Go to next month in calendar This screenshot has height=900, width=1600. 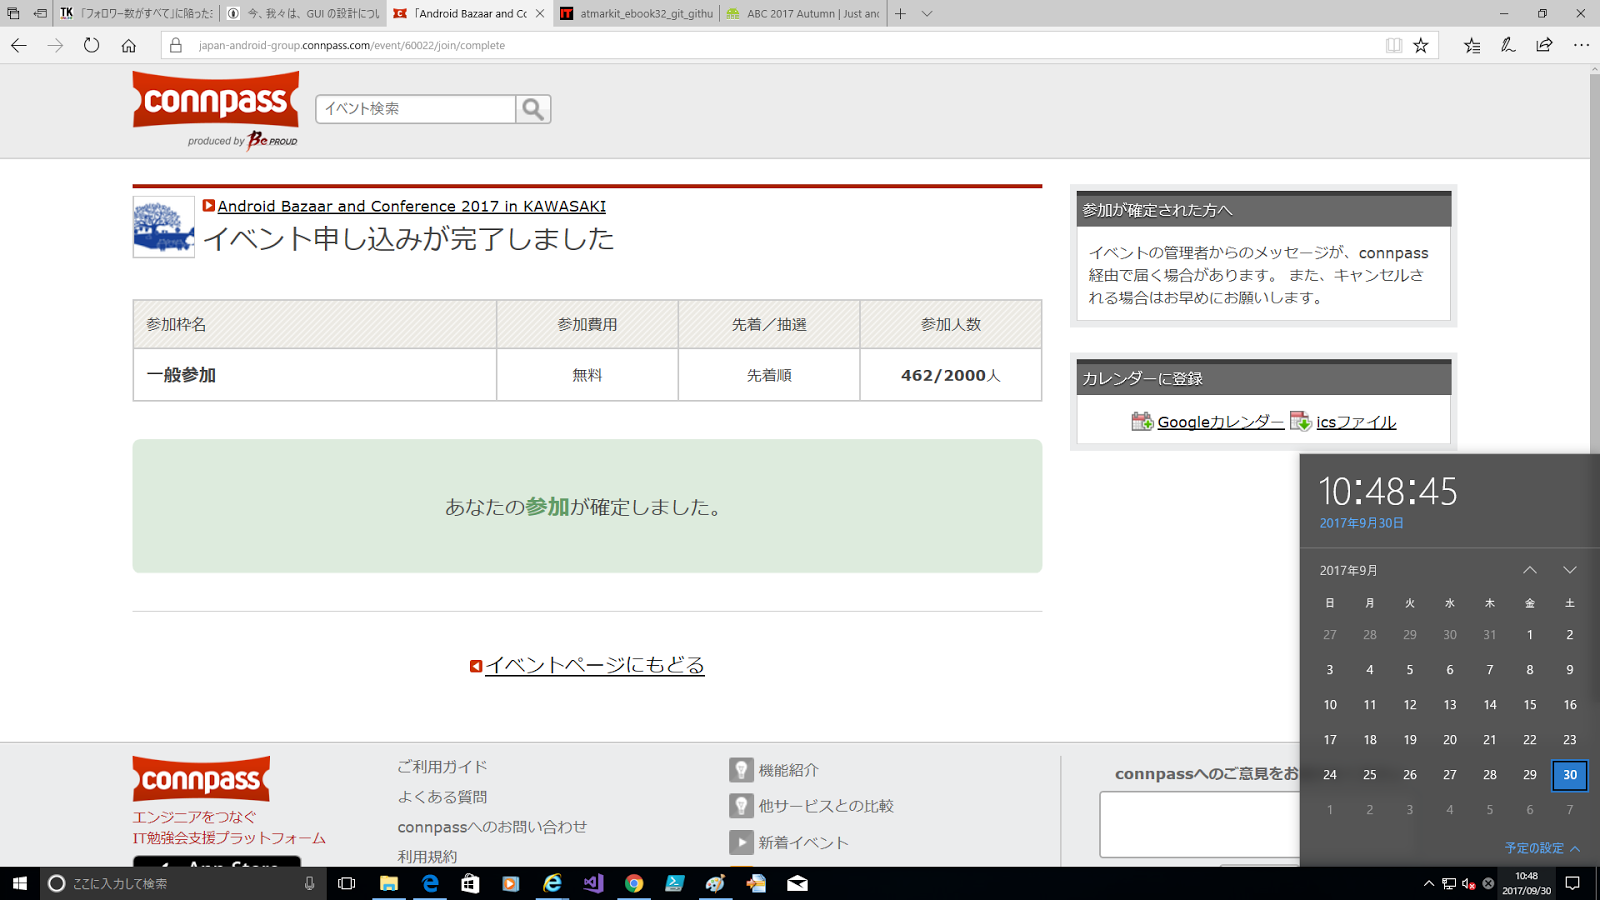(x=1570, y=570)
